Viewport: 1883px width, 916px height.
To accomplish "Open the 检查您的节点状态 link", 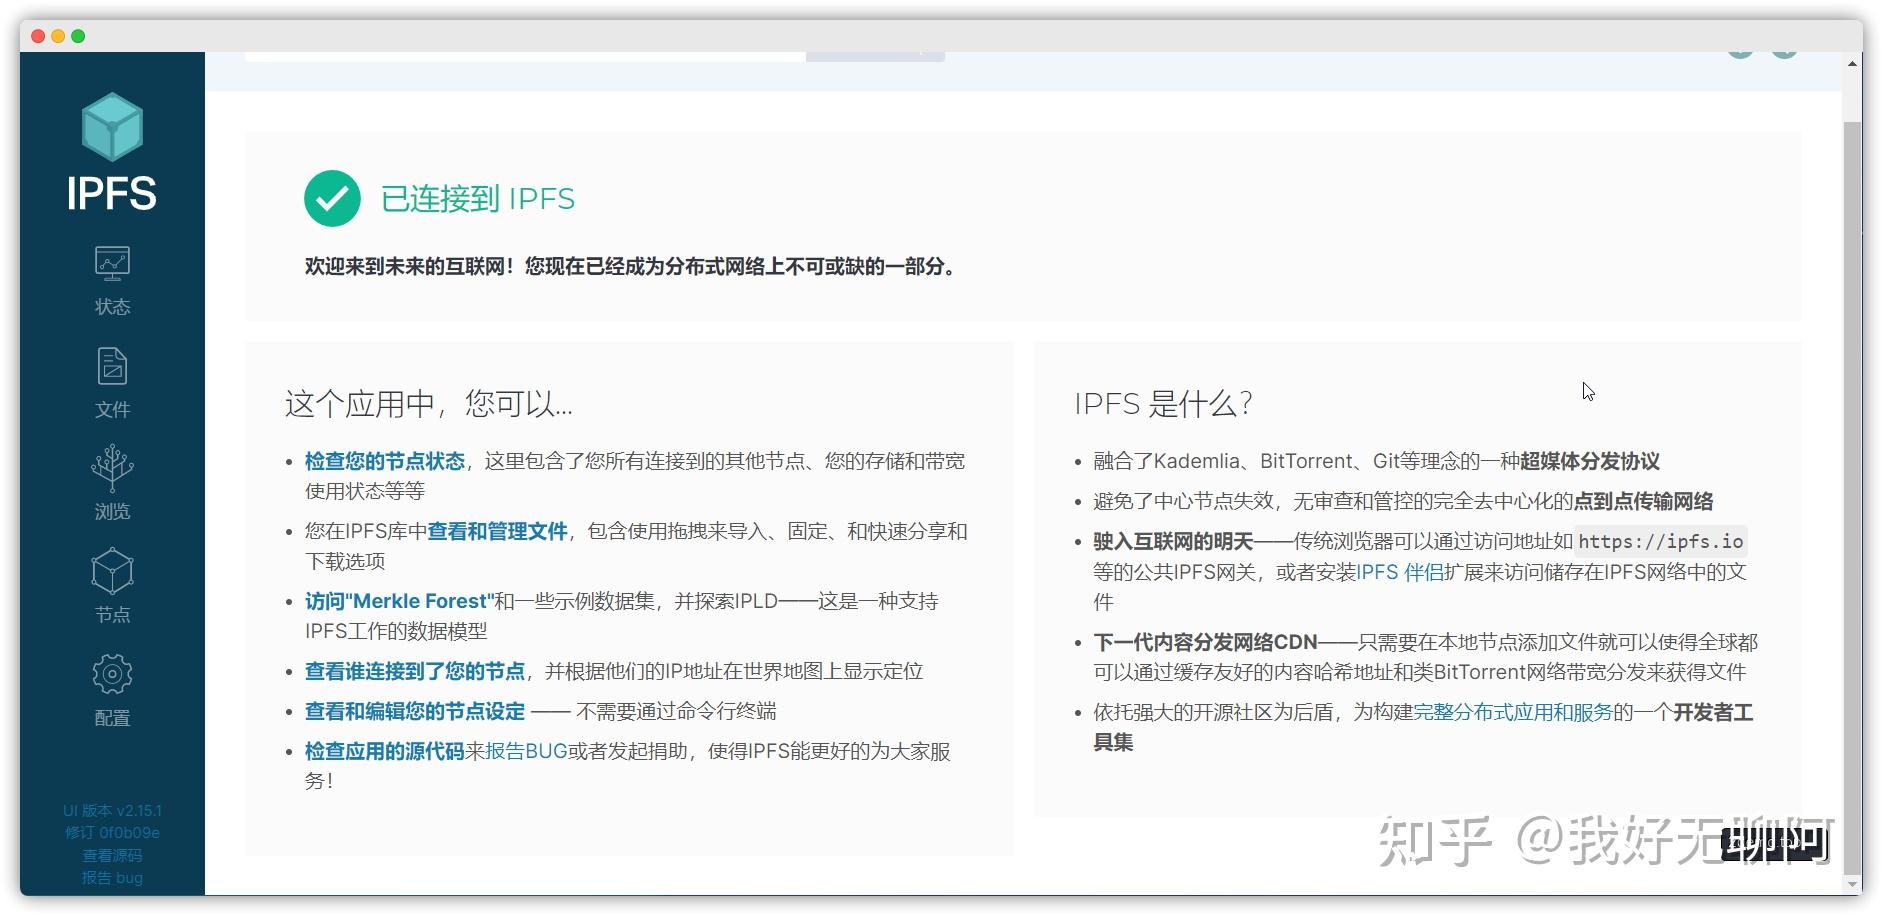I will click(384, 461).
